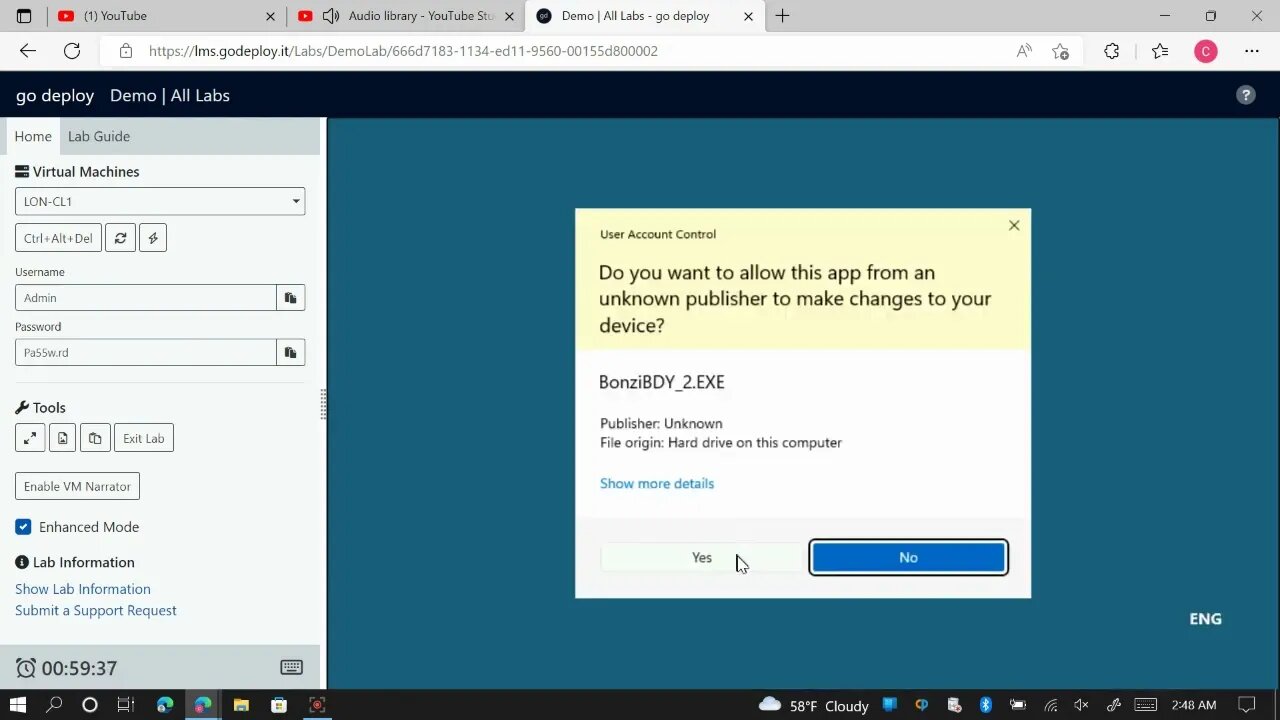Open the notification center icon
This screenshot has height=720, width=1280.
1247,705
